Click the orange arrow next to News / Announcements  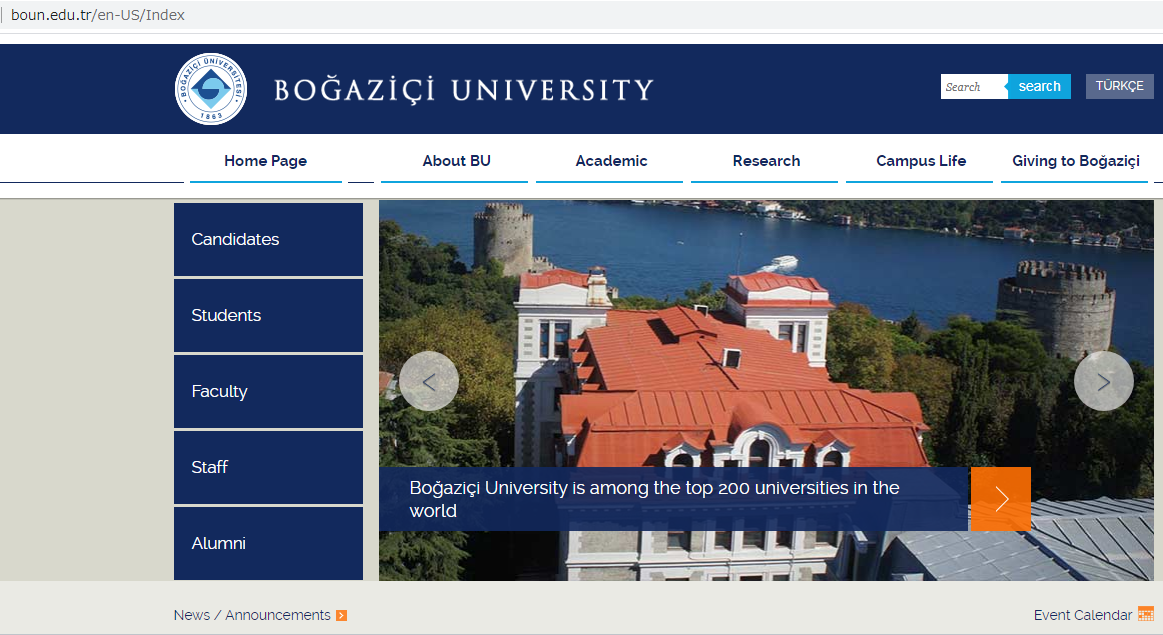pos(341,616)
